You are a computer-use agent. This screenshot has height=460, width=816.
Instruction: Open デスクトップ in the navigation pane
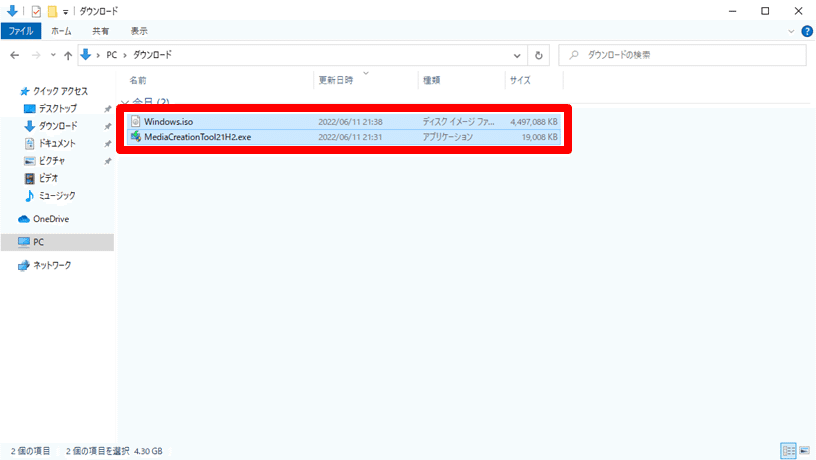pyautogui.click(x=57, y=108)
